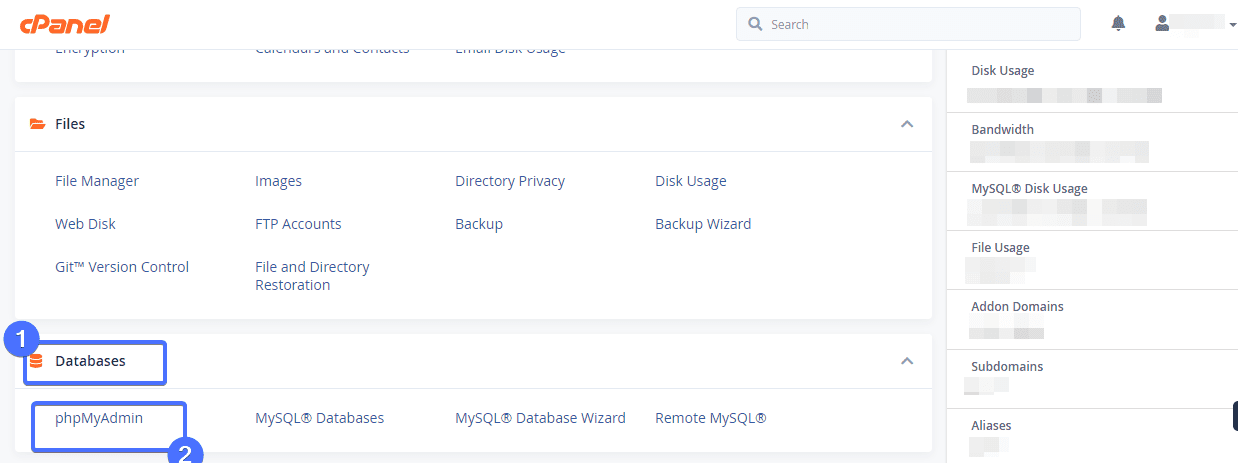Open the notifications bell icon
This screenshot has height=463, width=1238.
(x=1118, y=24)
